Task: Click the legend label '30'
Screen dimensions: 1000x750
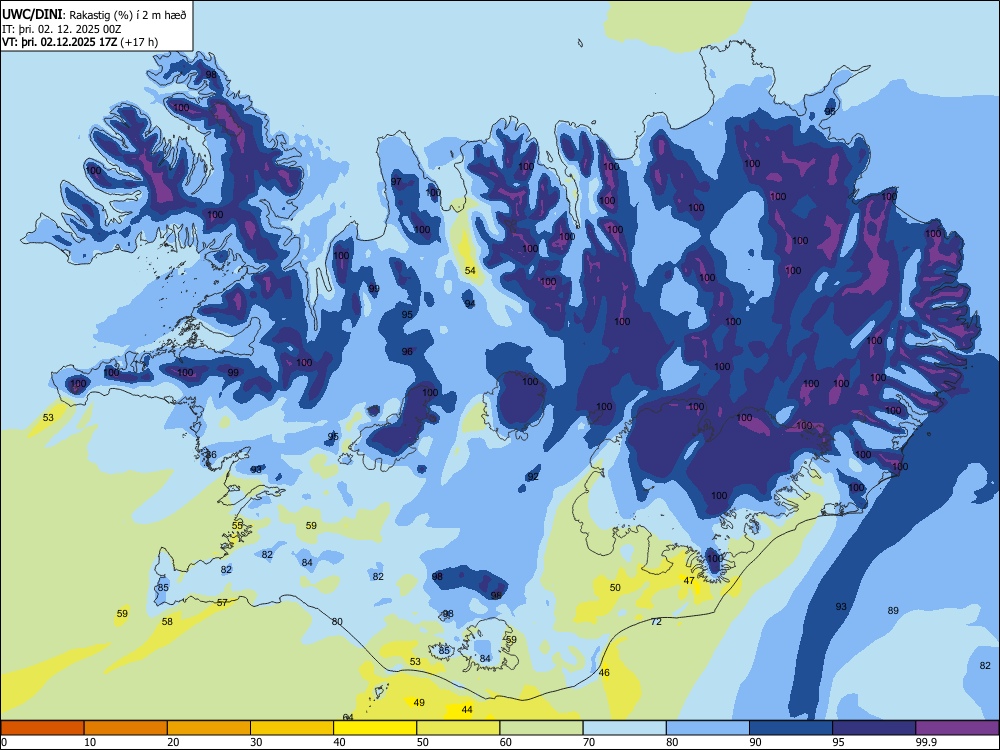Action: tap(256, 742)
